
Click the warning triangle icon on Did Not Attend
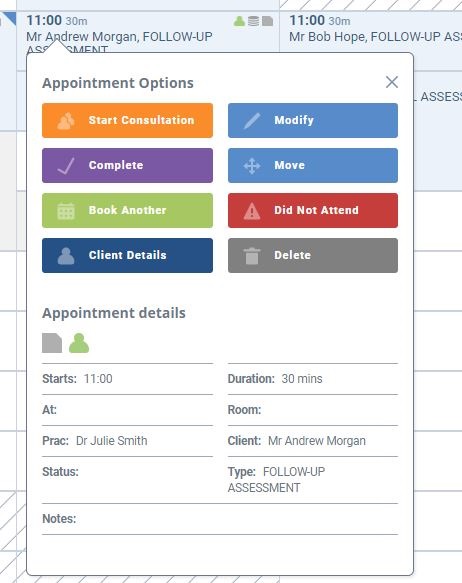(252, 211)
